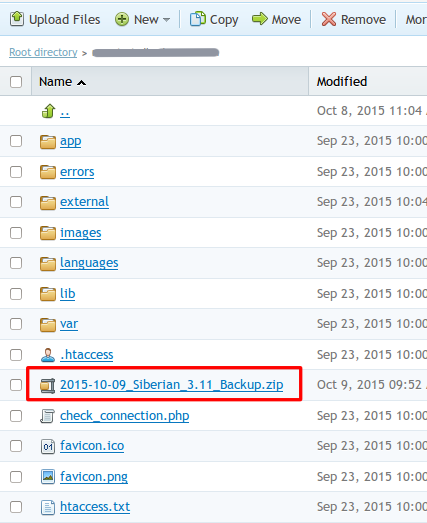Check the box beside the app folder

click(x=16, y=141)
